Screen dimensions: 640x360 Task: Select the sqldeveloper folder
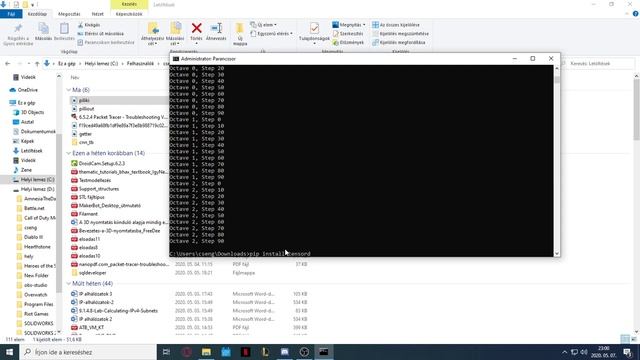(92, 273)
